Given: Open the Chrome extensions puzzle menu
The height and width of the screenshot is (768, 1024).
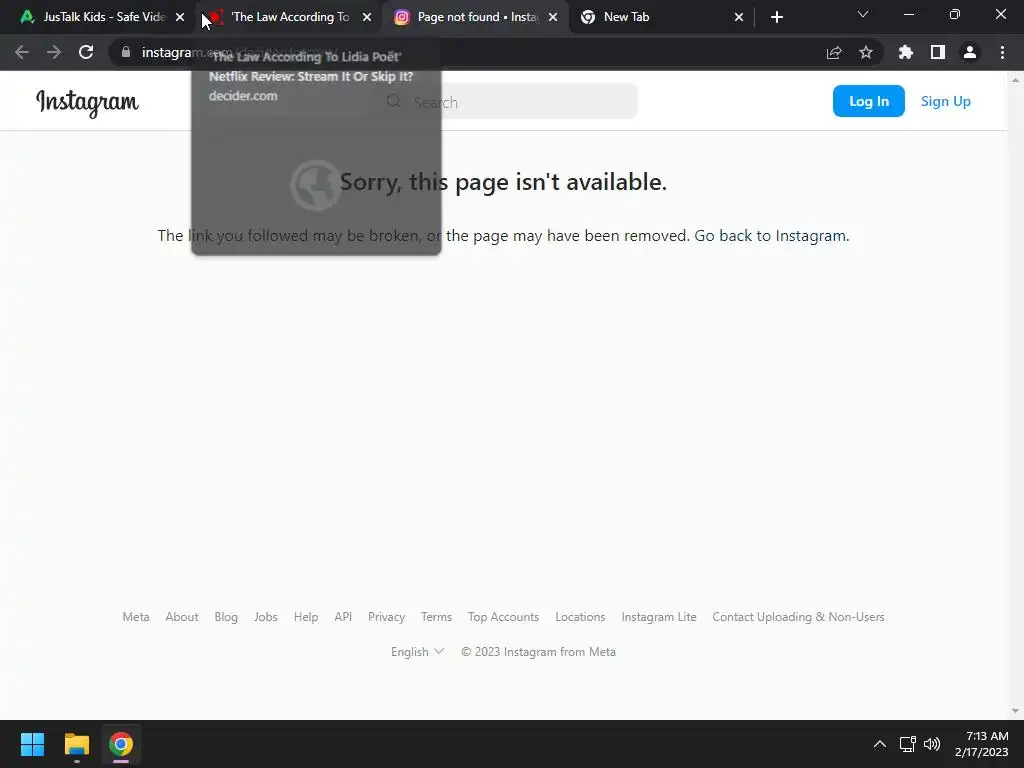Looking at the screenshot, I should click(x=906, y=52).
